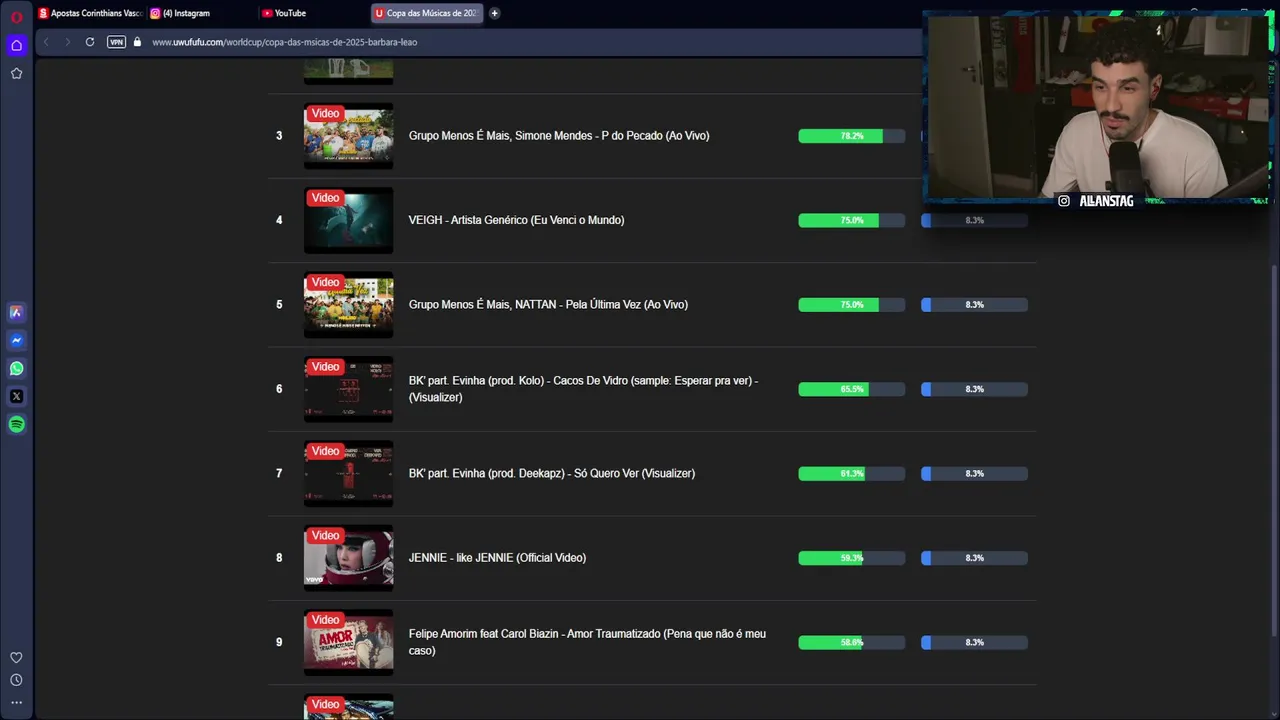This screenshot has height=720, width=1280.
Task: Open thumbnail of P do Pecado video
Action: [x=348, y=136]
